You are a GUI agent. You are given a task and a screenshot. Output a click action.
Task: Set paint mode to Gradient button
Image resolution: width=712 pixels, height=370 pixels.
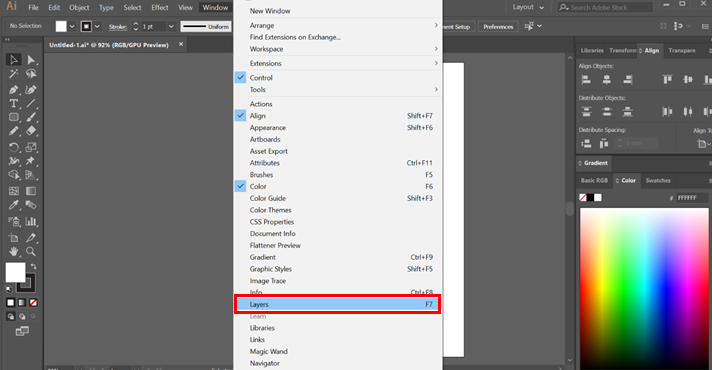point(22,302)
